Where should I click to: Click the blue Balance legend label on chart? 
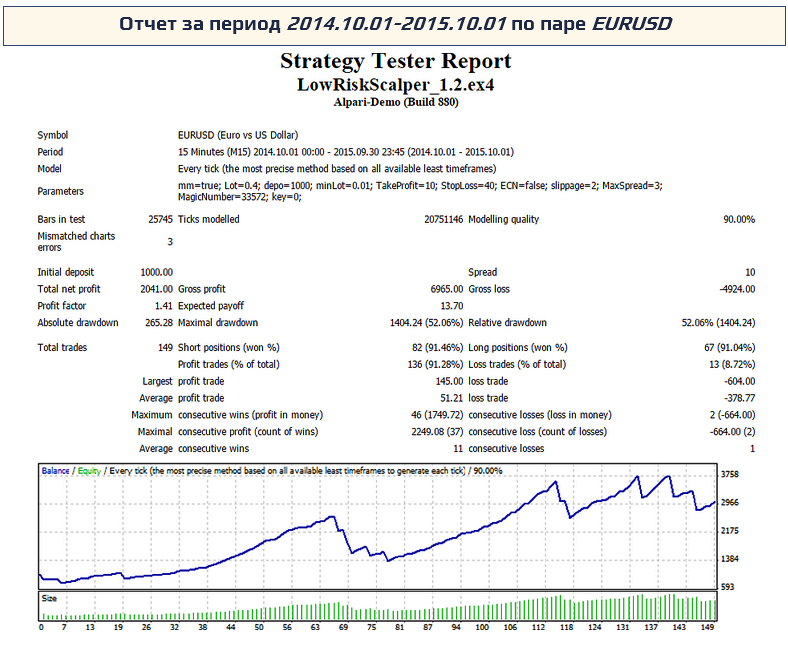coord(57,470)
